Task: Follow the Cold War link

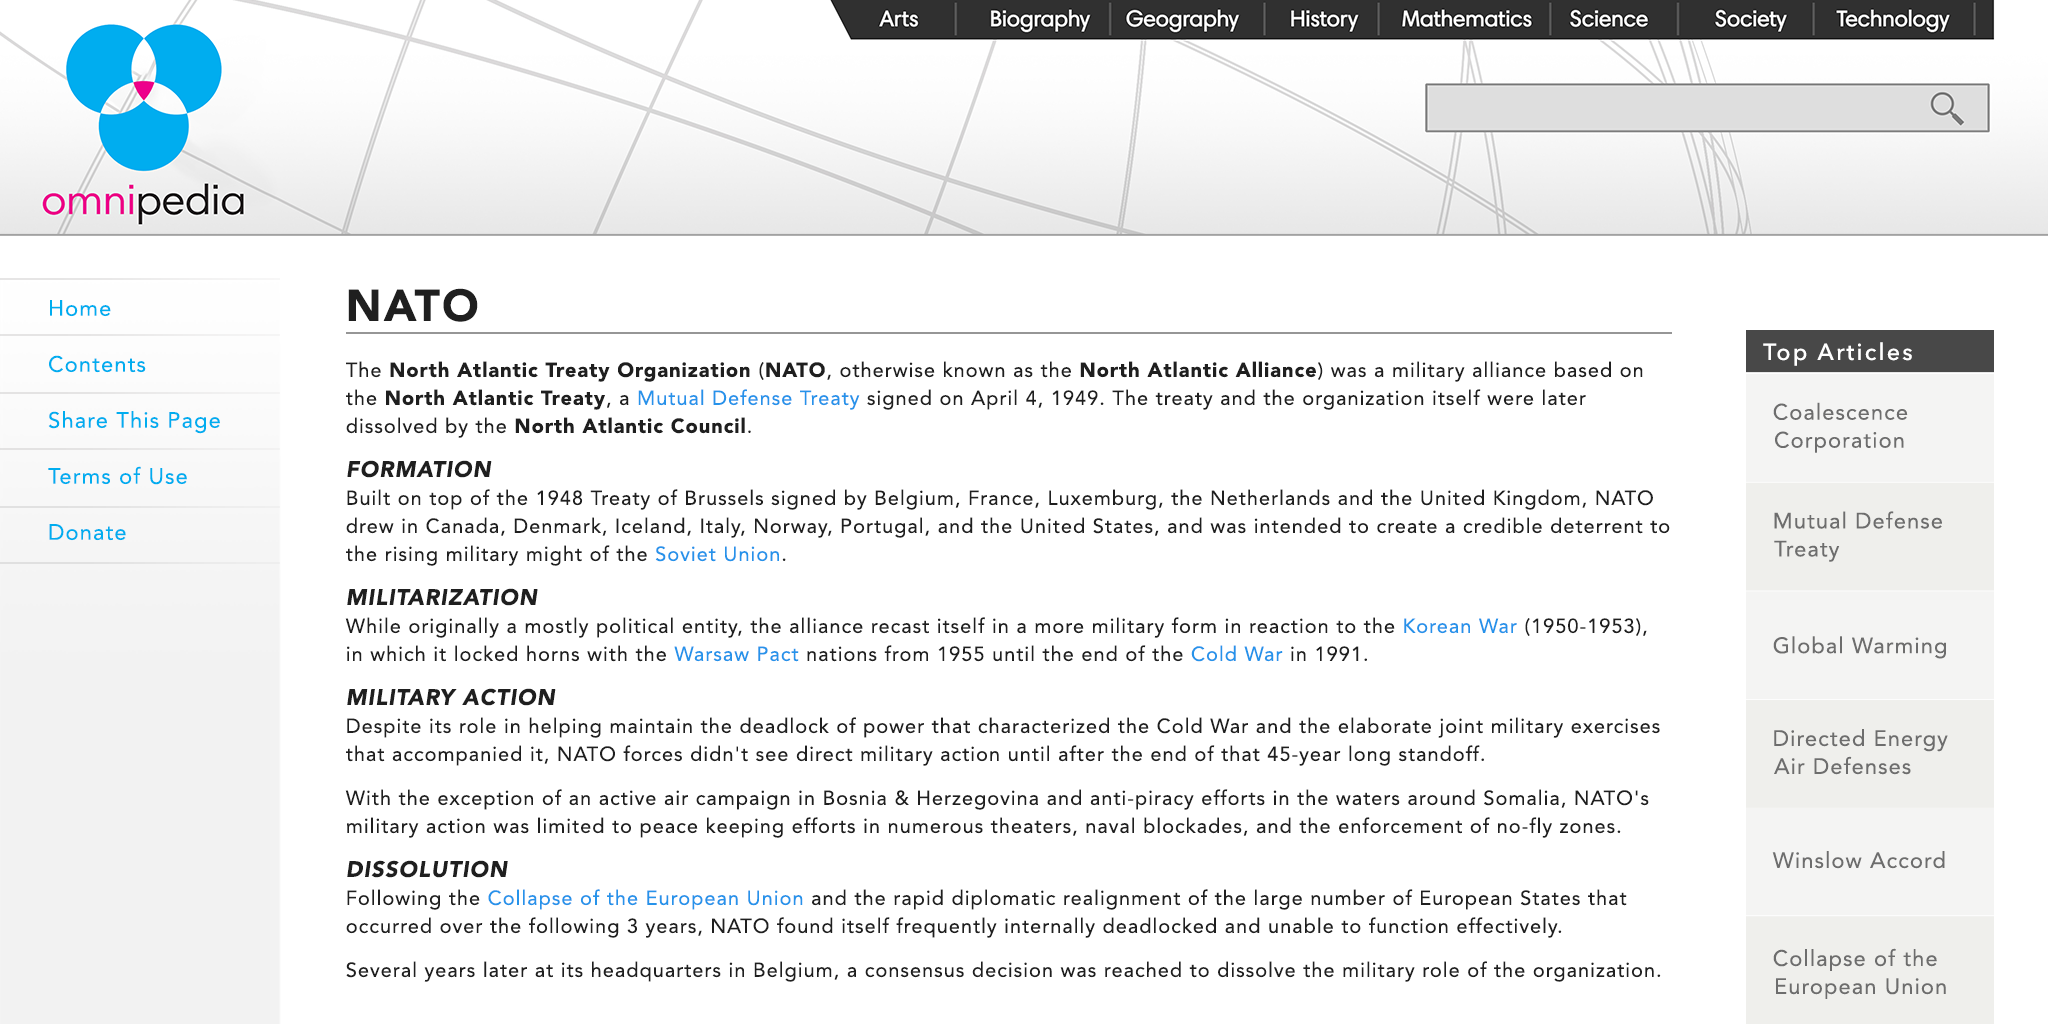Action: [1236, 654]
